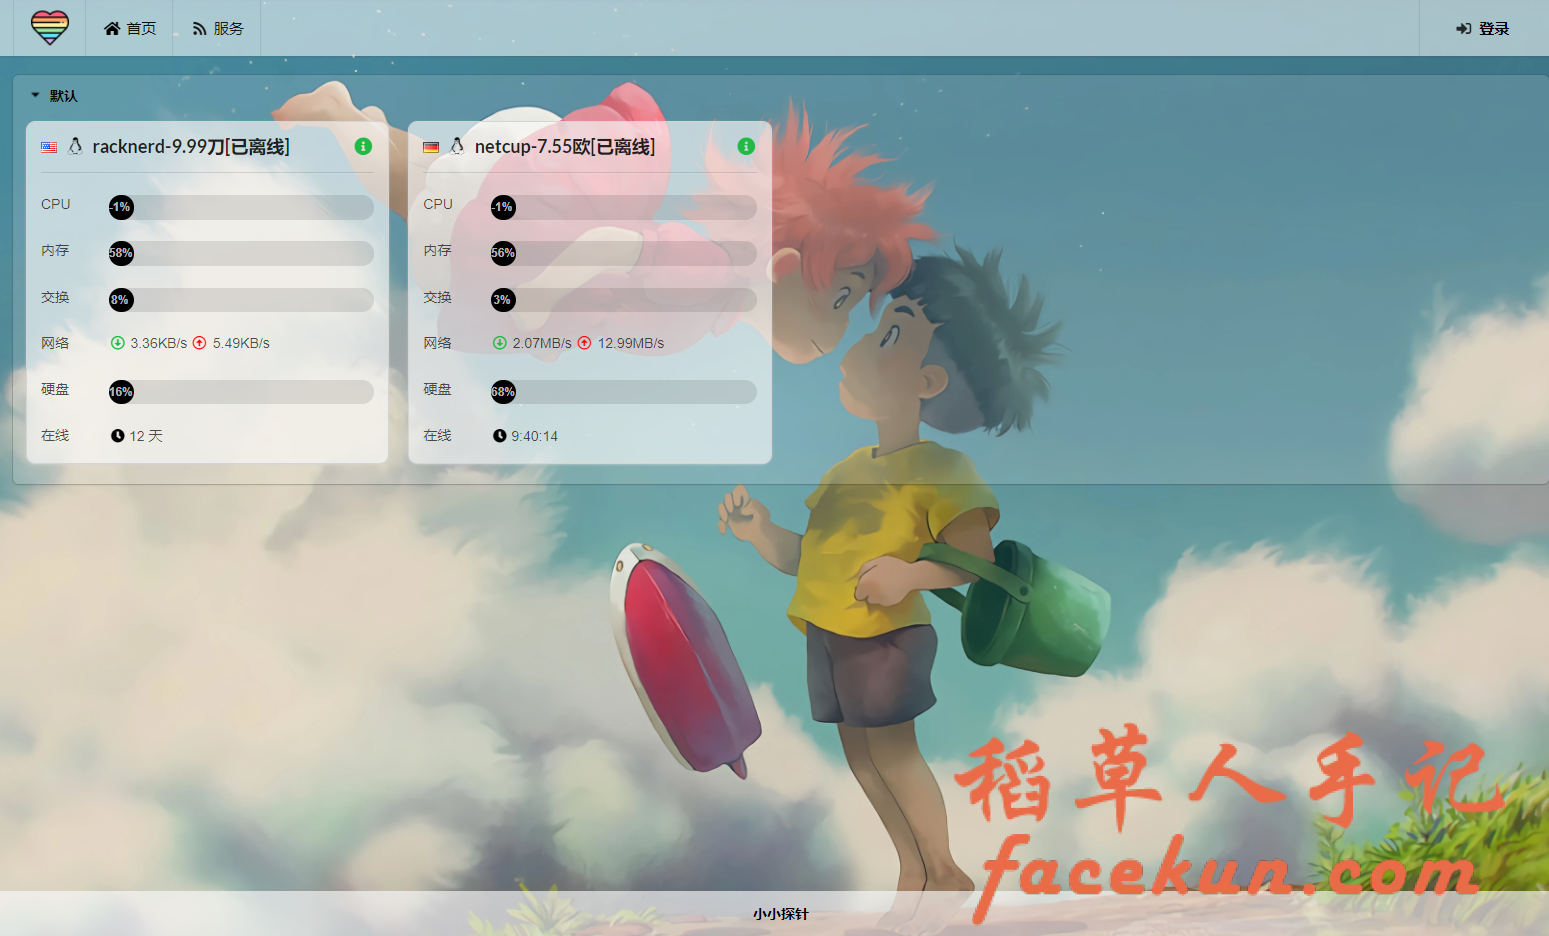Click the German flag on netcup card
1549x936 pixels.
click(x=431, y=147)
